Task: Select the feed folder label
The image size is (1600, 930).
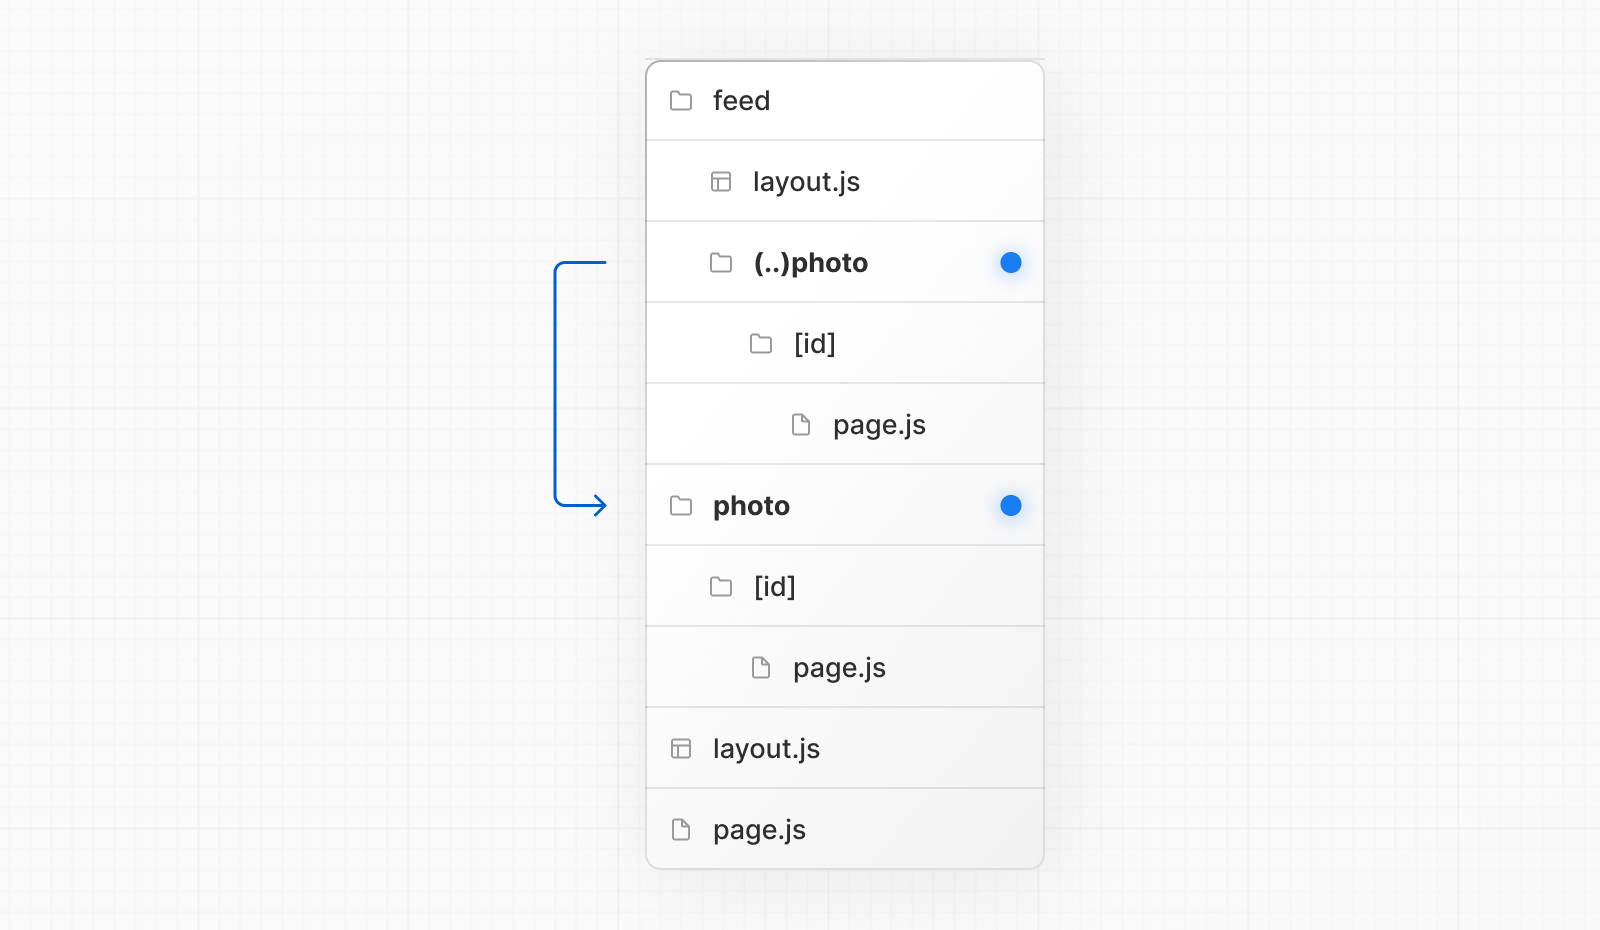Action: coord(741,101)
